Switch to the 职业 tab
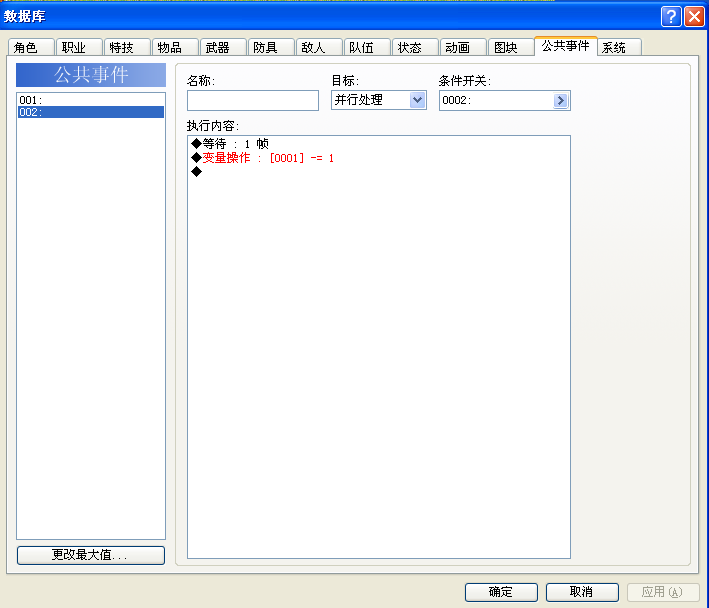Viewport: 709px width, 608px height. (x=79, y=47)
